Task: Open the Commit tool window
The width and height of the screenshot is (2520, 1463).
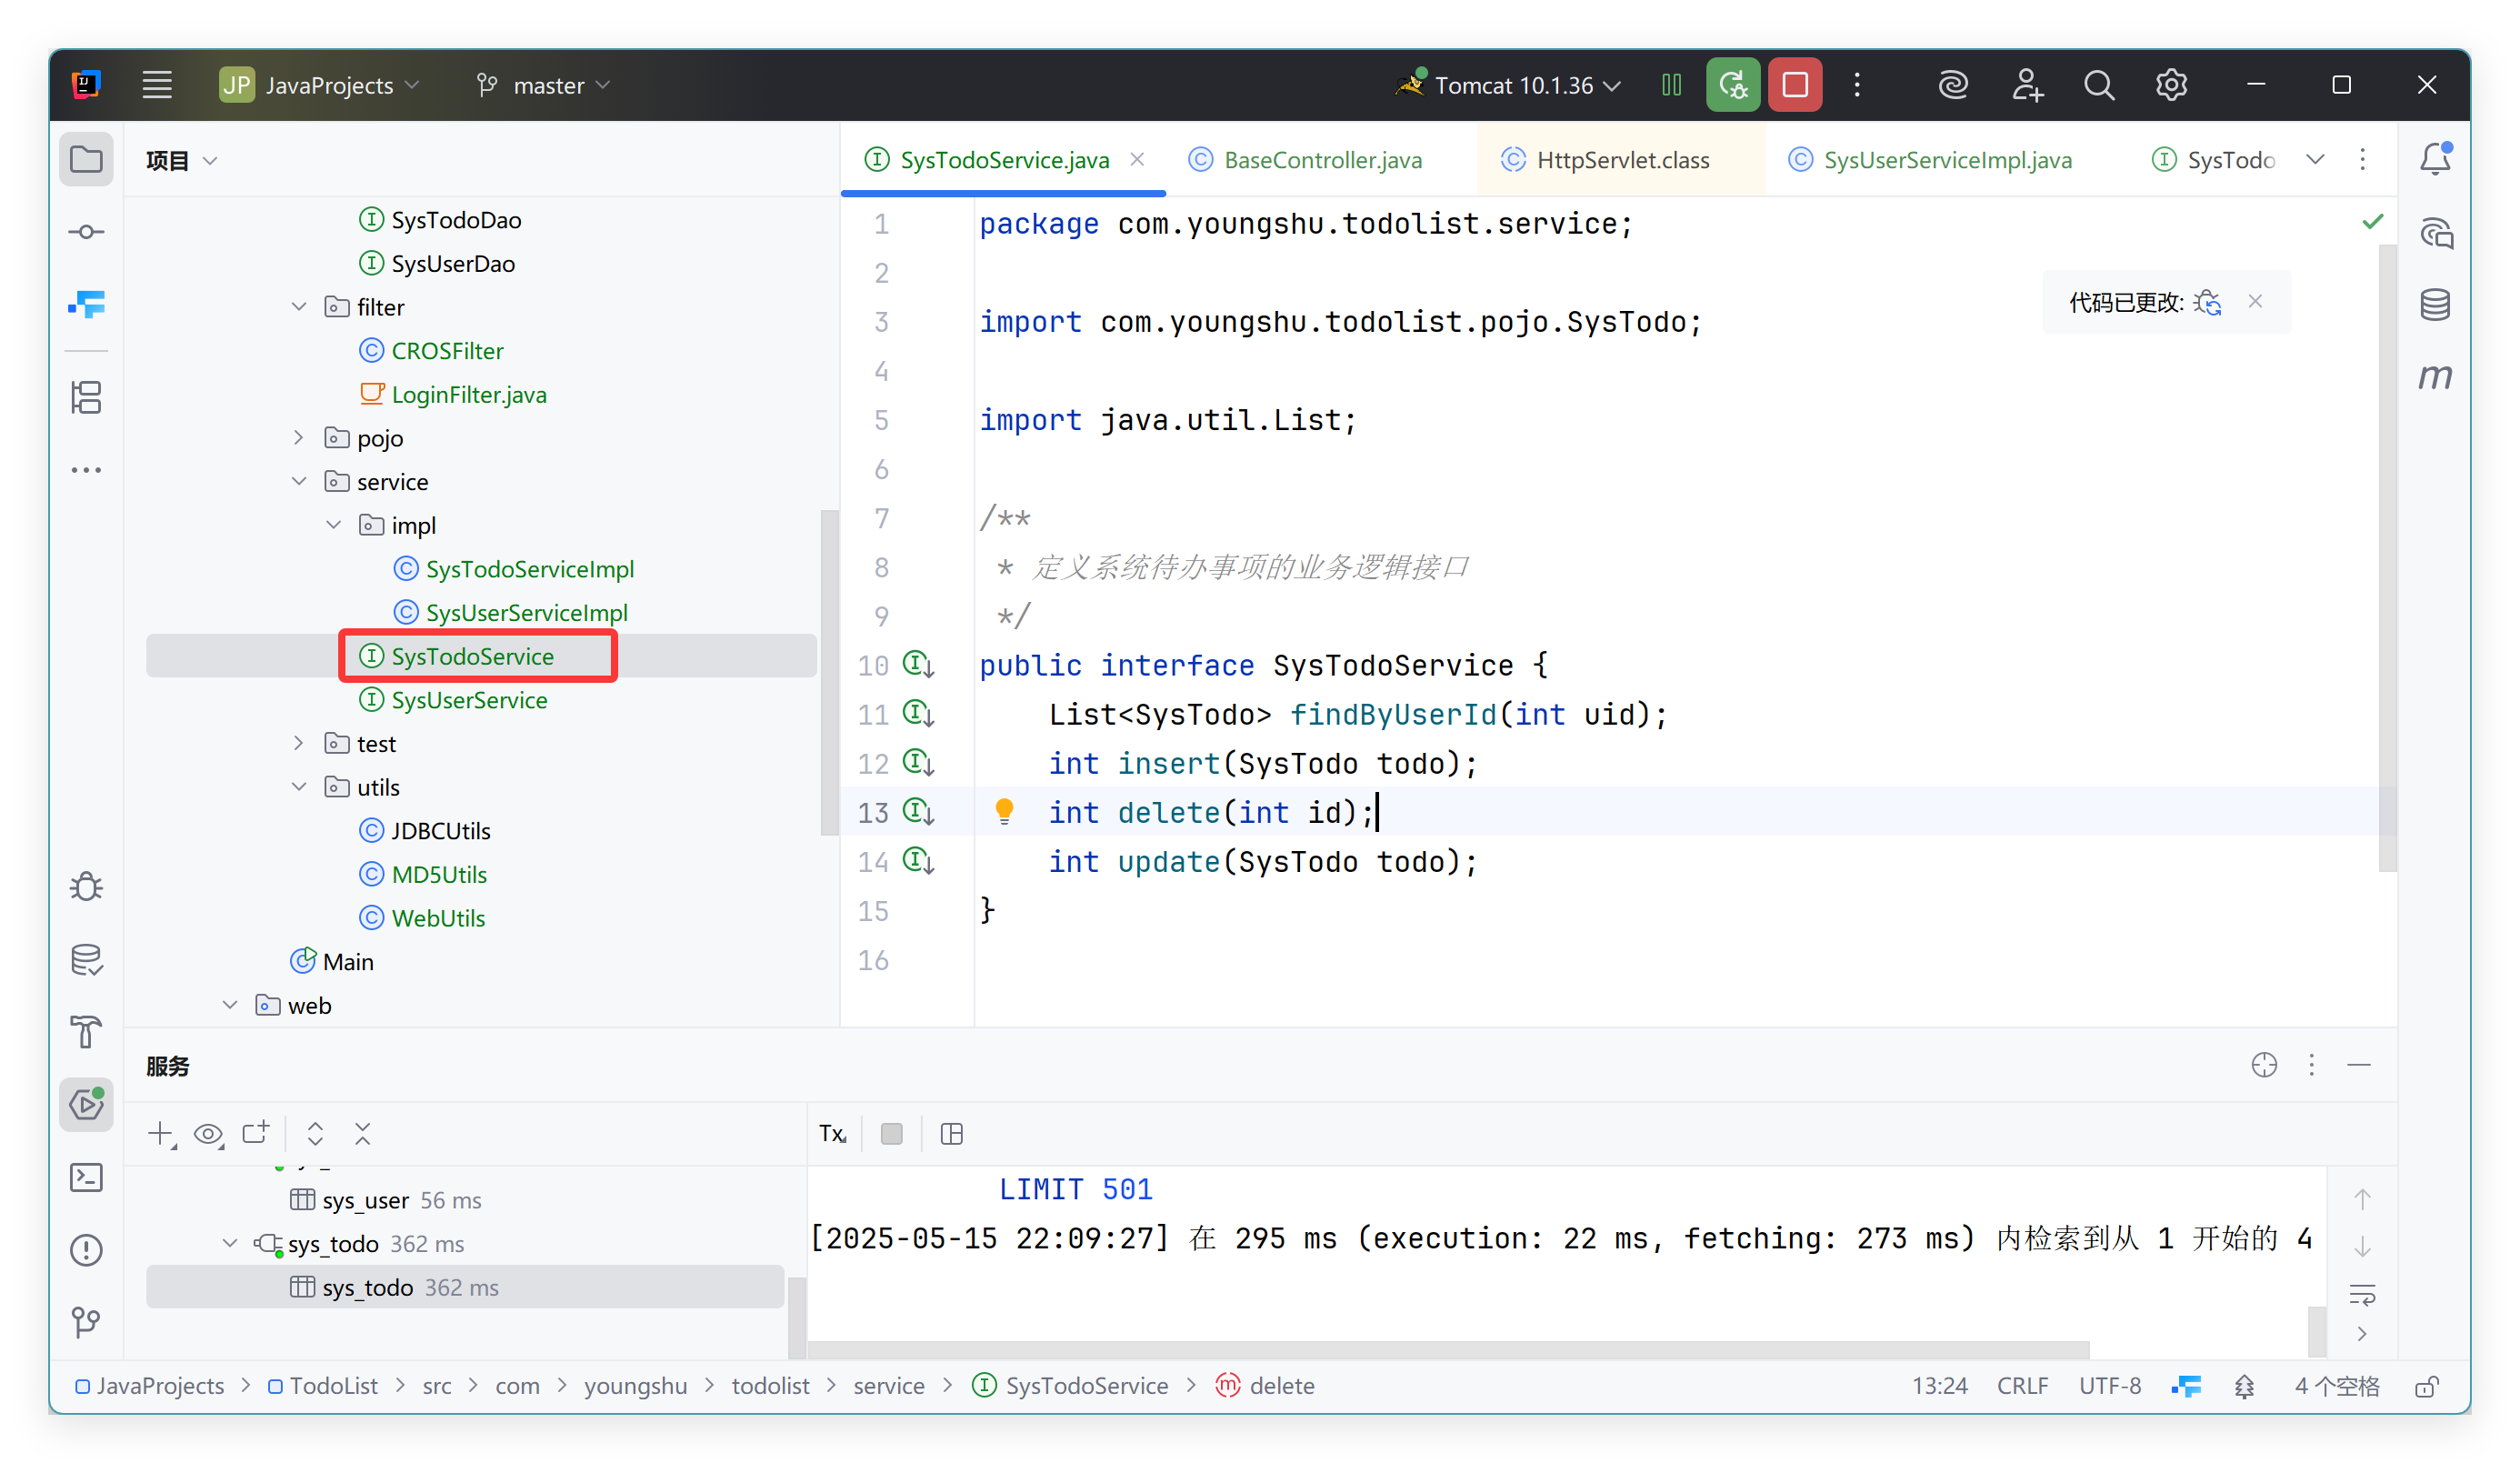Action: coord(87,232)
